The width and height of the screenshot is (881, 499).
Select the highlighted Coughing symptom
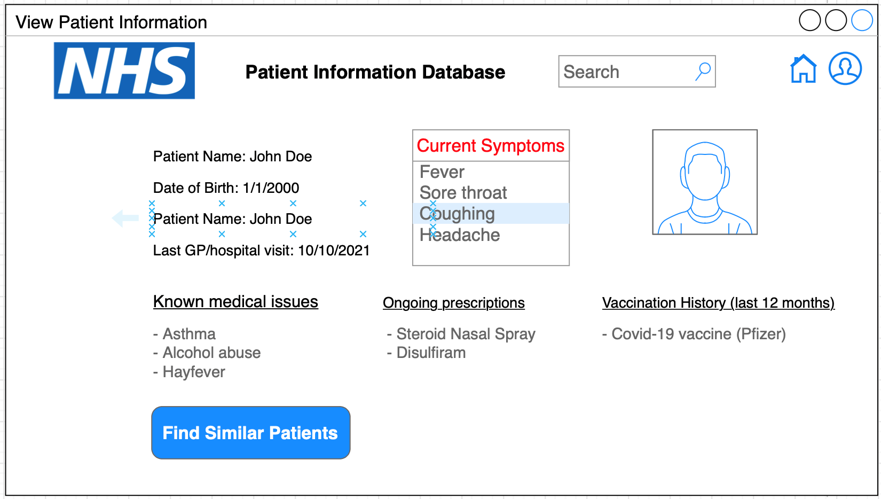click(x=458, y=214)
